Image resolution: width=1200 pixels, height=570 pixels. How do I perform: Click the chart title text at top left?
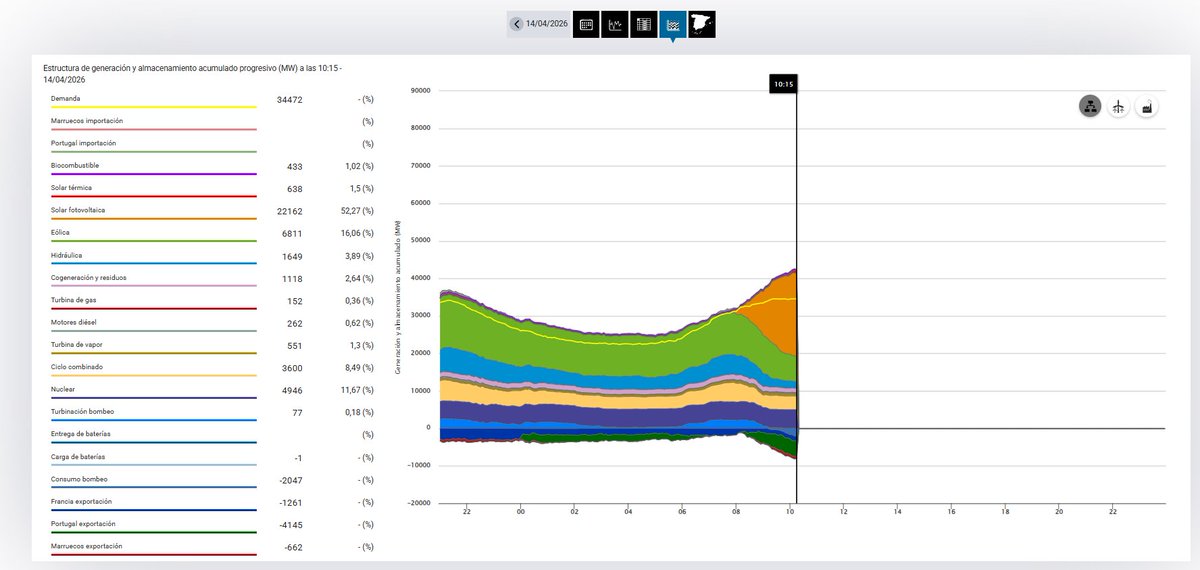(192, 74)
